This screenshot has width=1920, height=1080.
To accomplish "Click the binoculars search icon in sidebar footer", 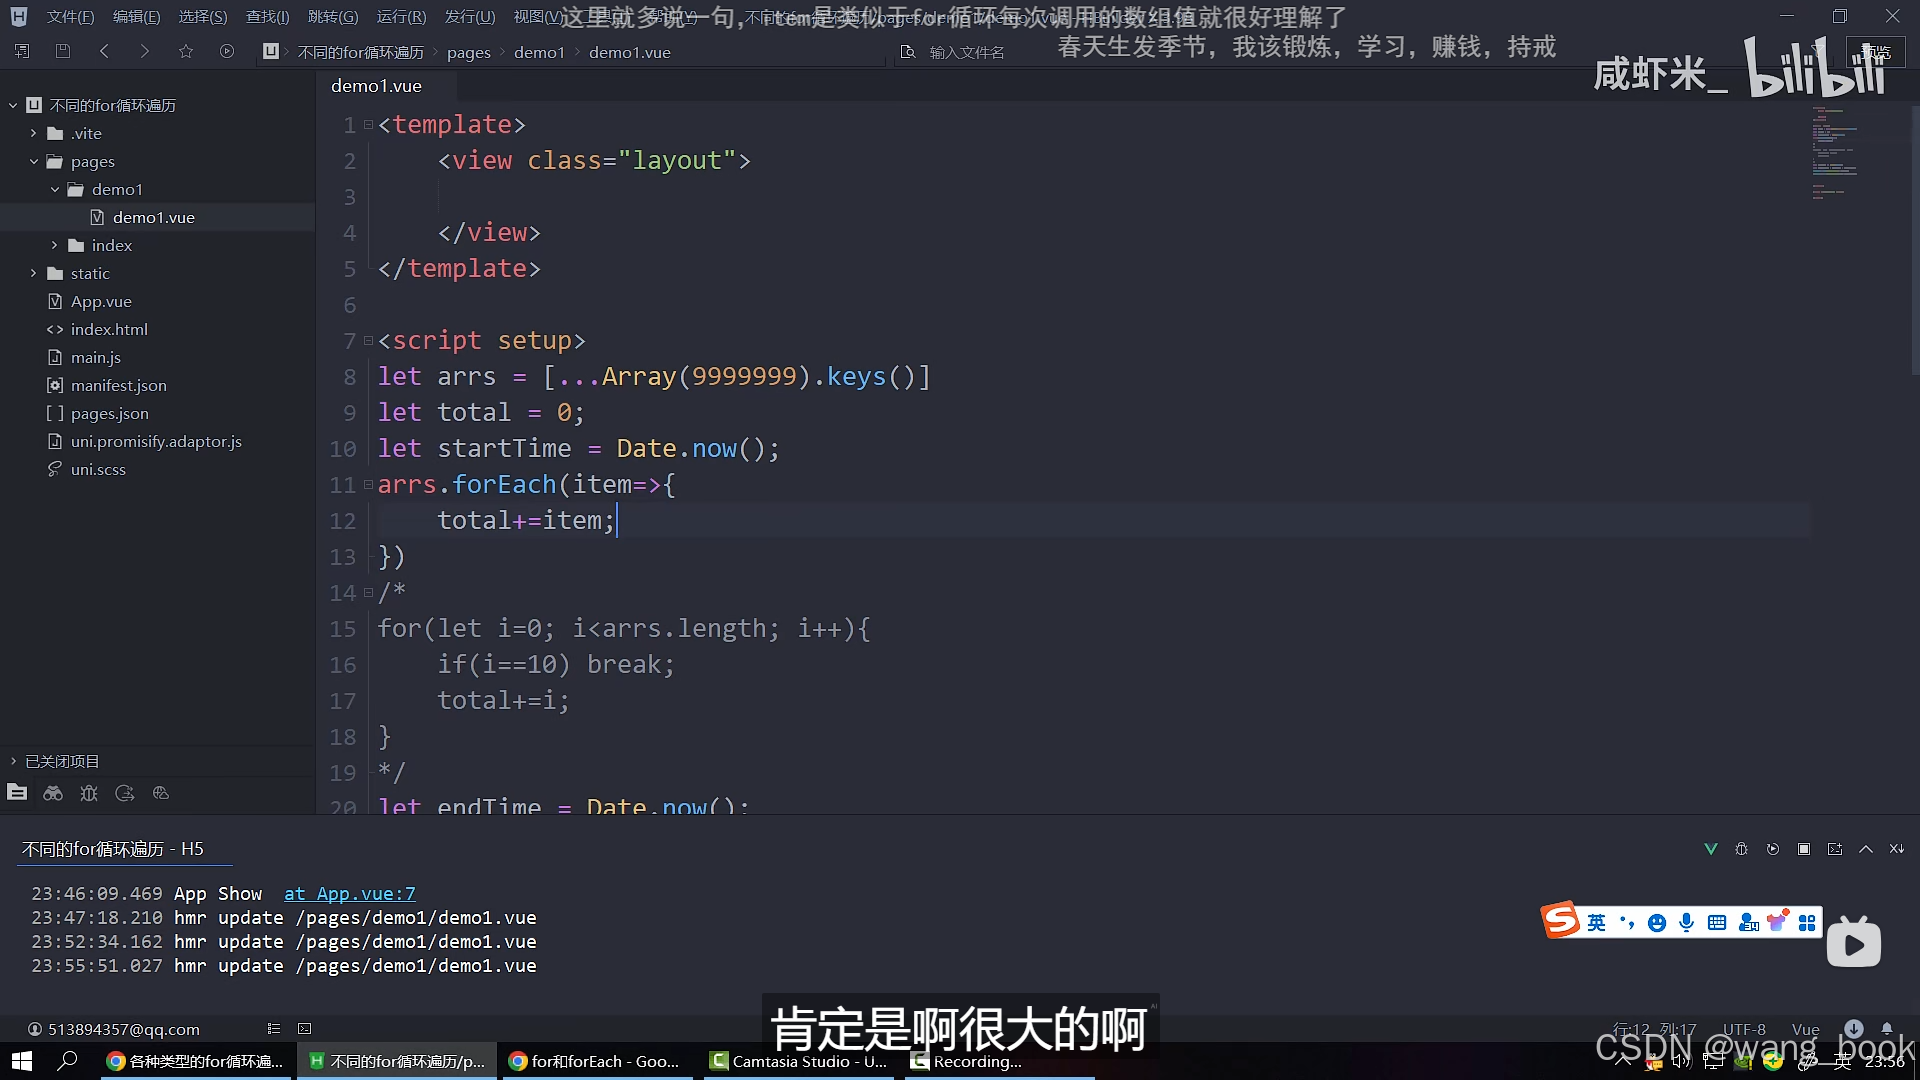I will pos(53,793).
